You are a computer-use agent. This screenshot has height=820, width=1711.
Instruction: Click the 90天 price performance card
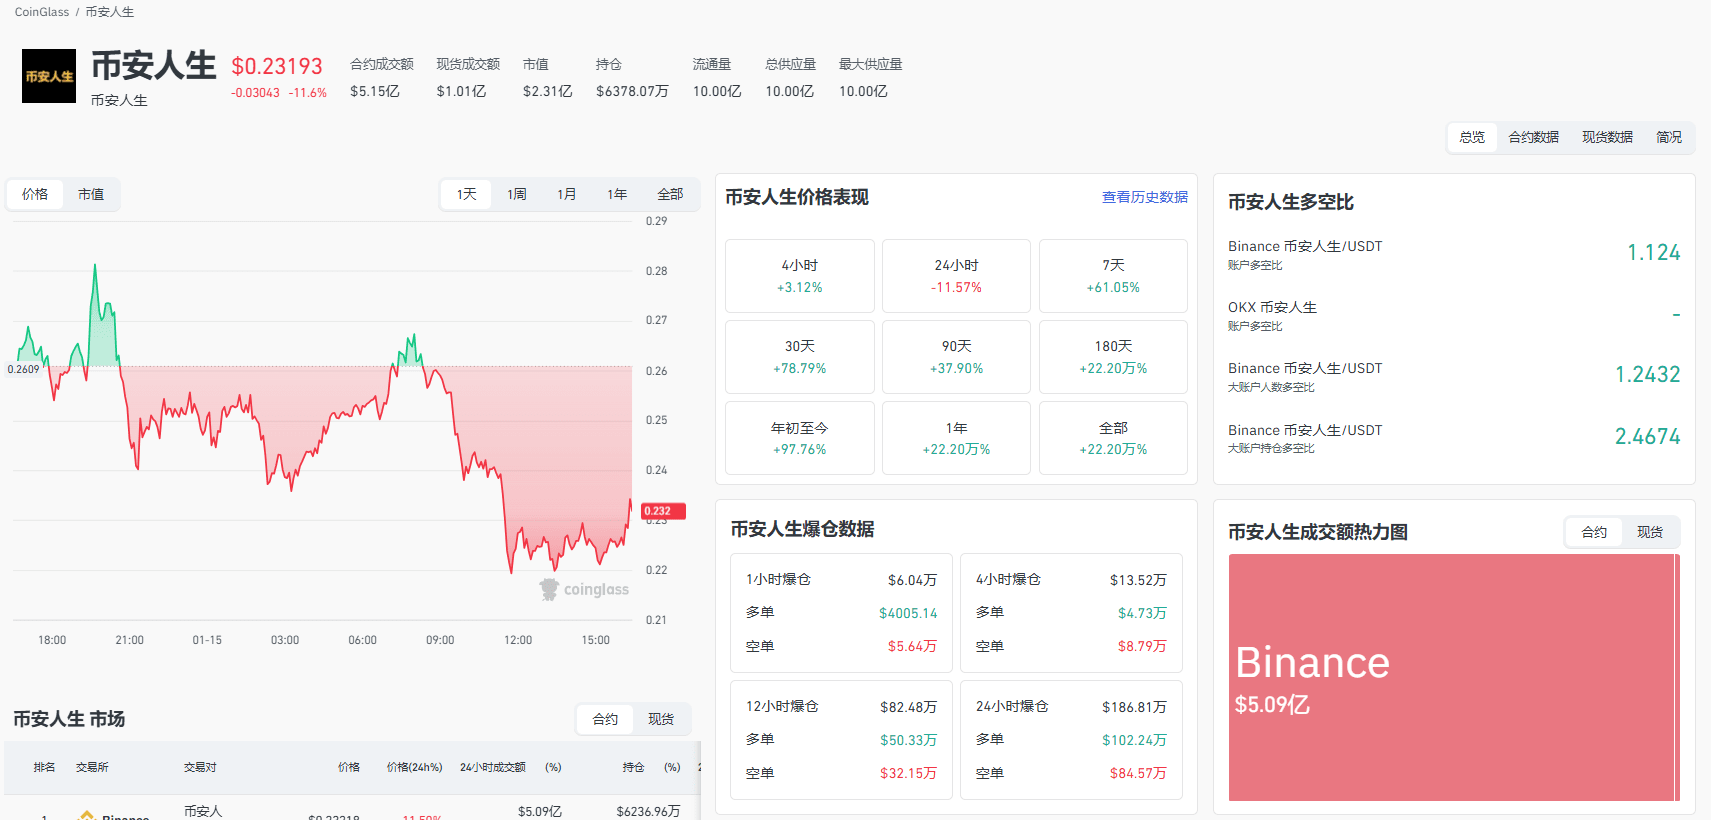click(x=956, y=357)
